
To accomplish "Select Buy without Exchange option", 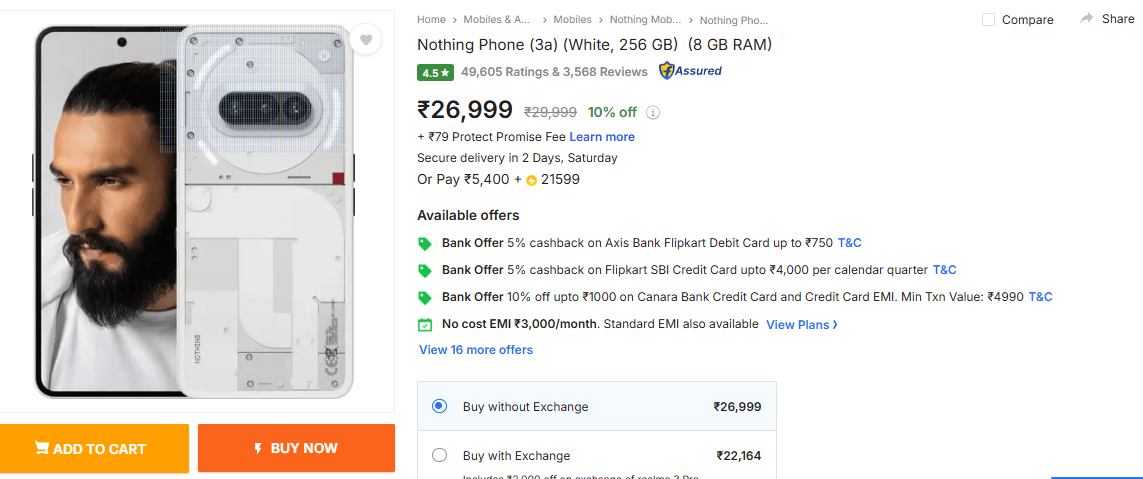I will point(439,406).
